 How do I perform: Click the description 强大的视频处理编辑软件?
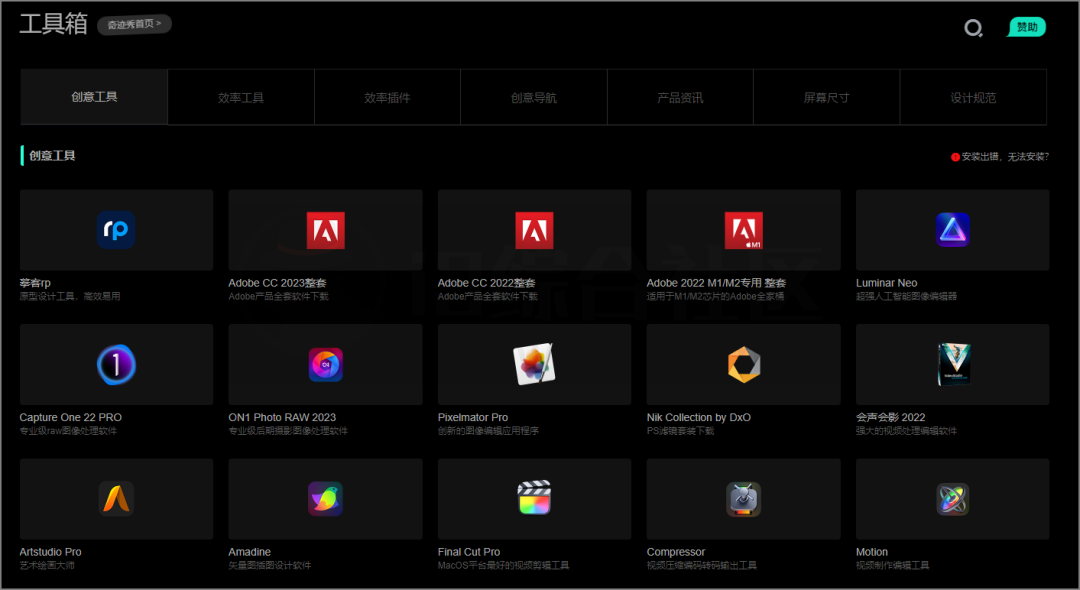(906, 431)
